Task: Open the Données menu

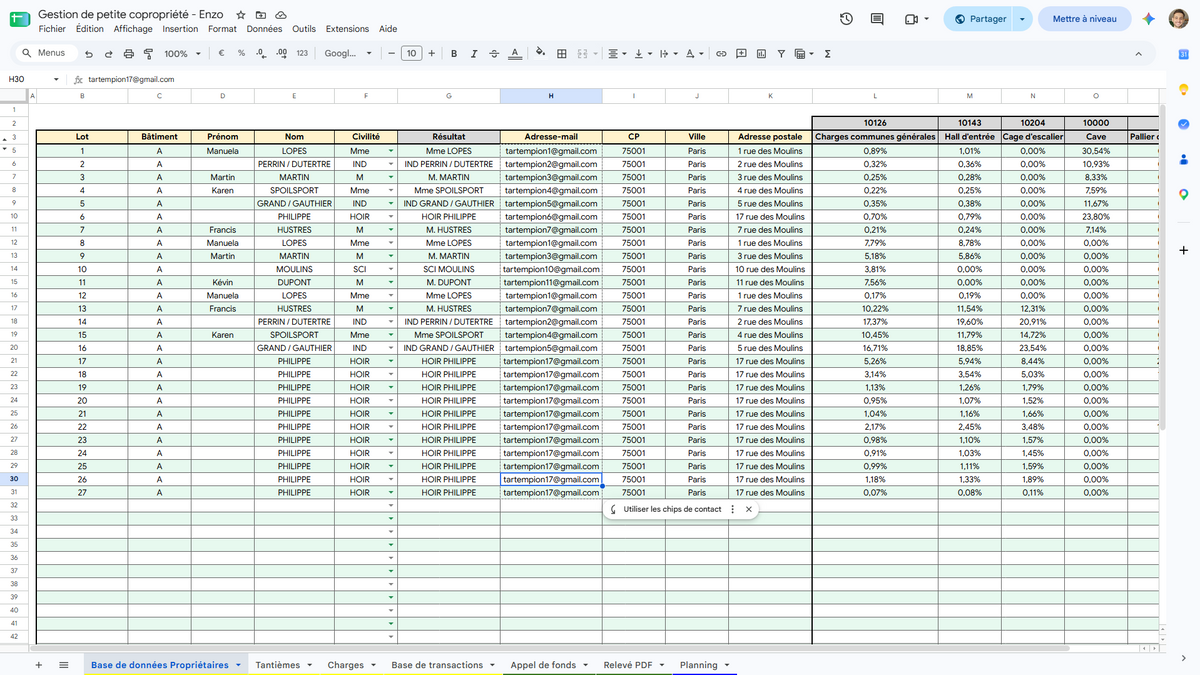Action: click(x=264, y=29)
